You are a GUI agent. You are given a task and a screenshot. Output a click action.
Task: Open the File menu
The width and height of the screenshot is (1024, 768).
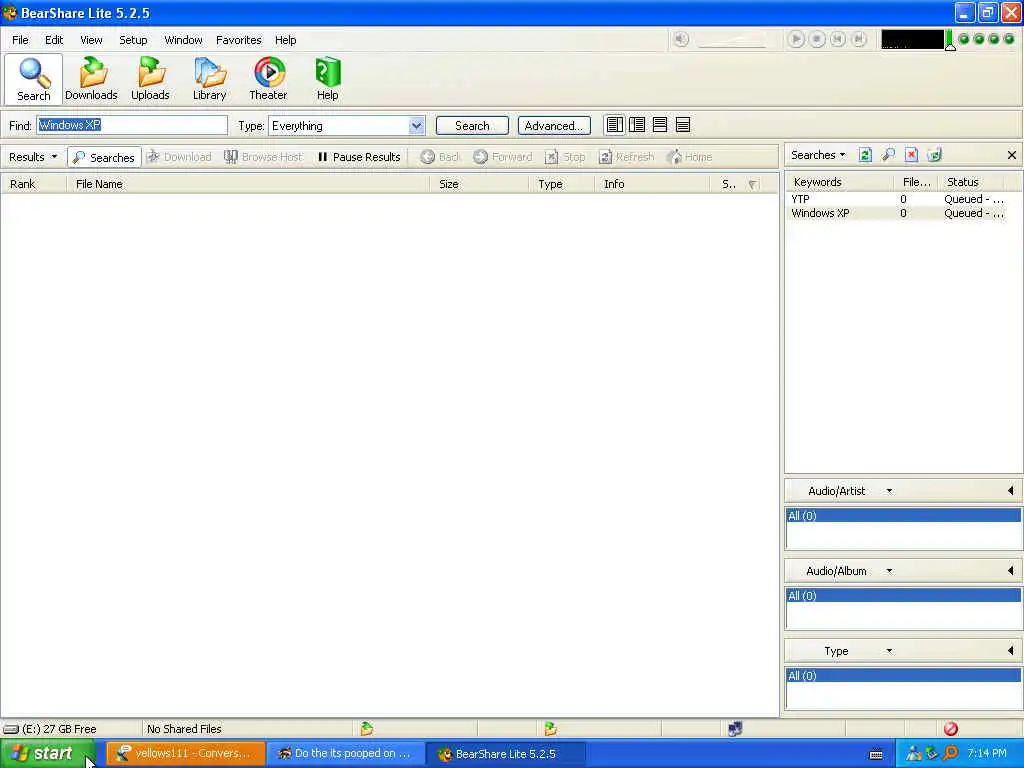(20, 40)
